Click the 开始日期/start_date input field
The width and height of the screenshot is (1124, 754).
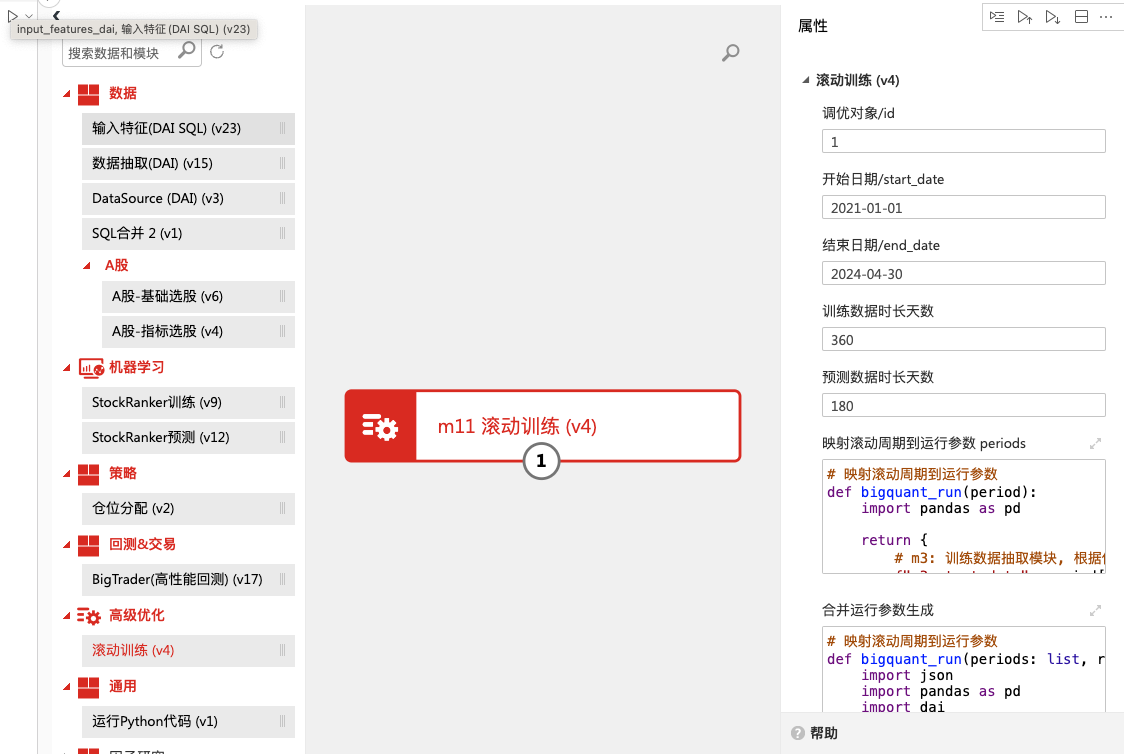point(963,208)
